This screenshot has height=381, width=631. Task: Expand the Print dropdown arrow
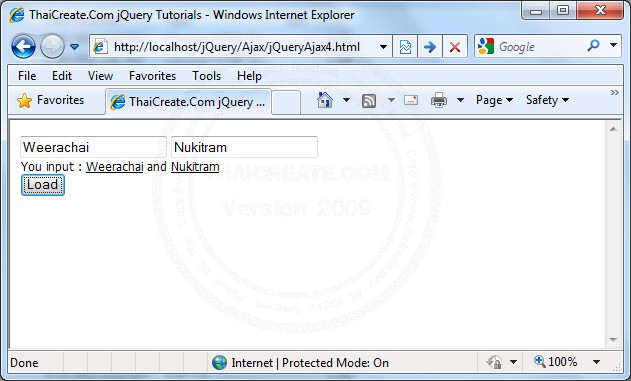point(460,100)
